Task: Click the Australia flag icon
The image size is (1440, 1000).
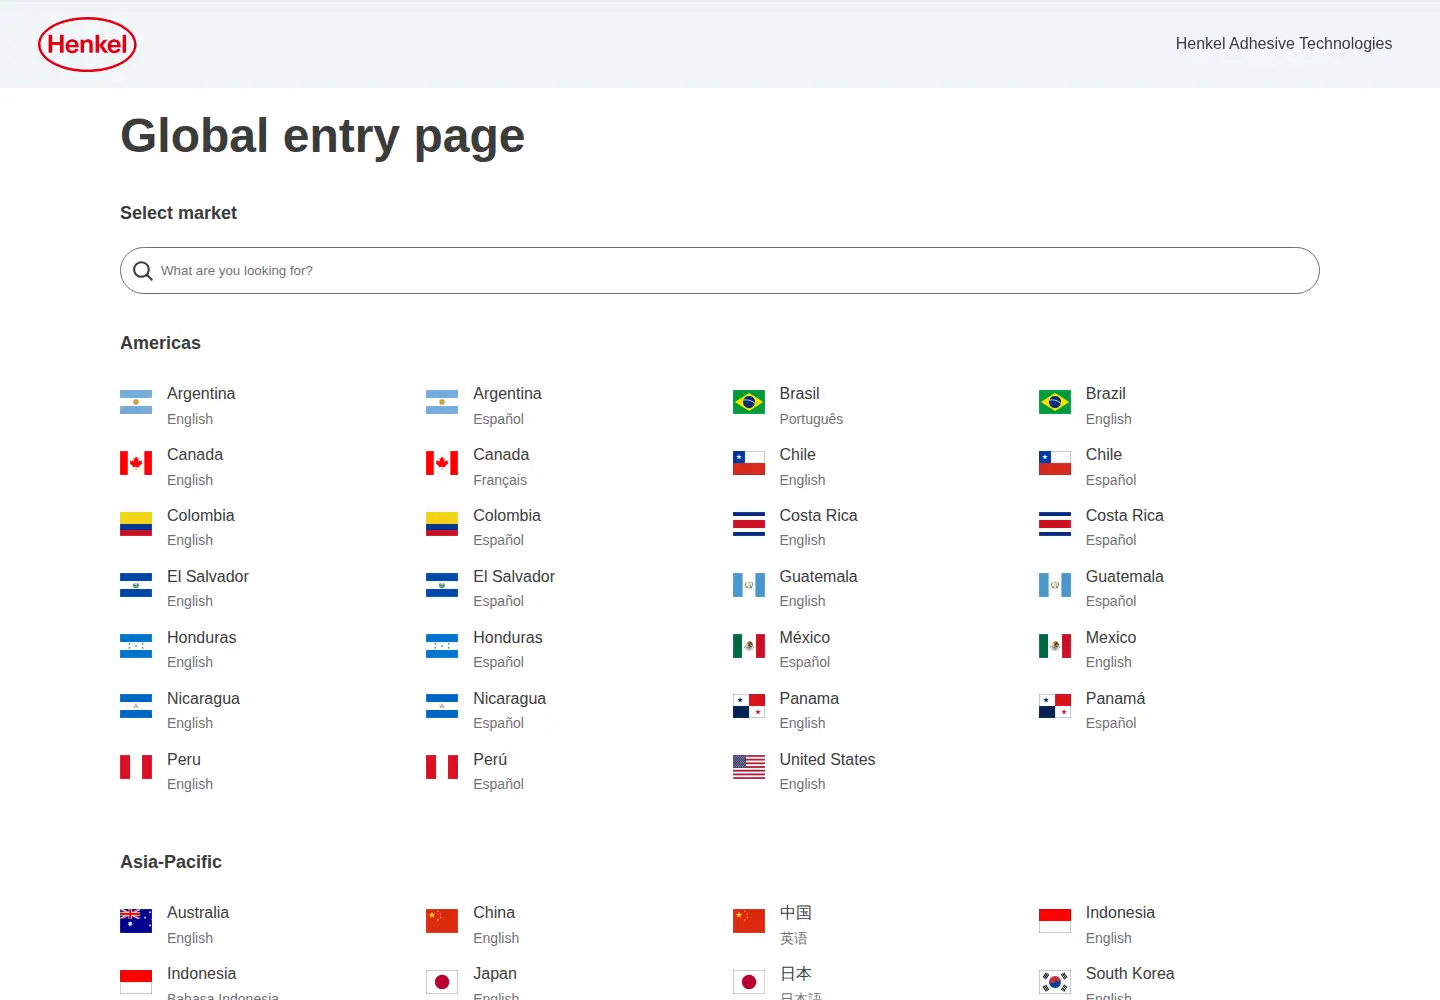Action: tap(136, 921)
